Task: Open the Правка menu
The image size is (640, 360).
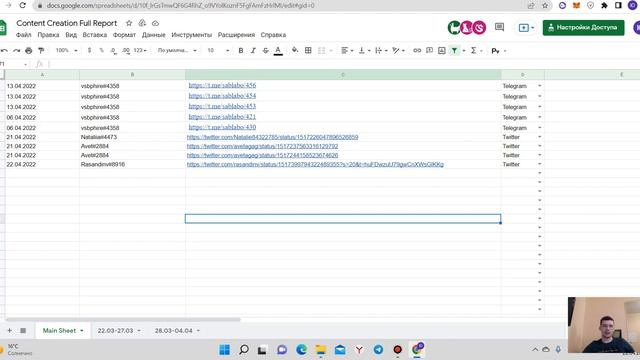Action: [49, 35]
